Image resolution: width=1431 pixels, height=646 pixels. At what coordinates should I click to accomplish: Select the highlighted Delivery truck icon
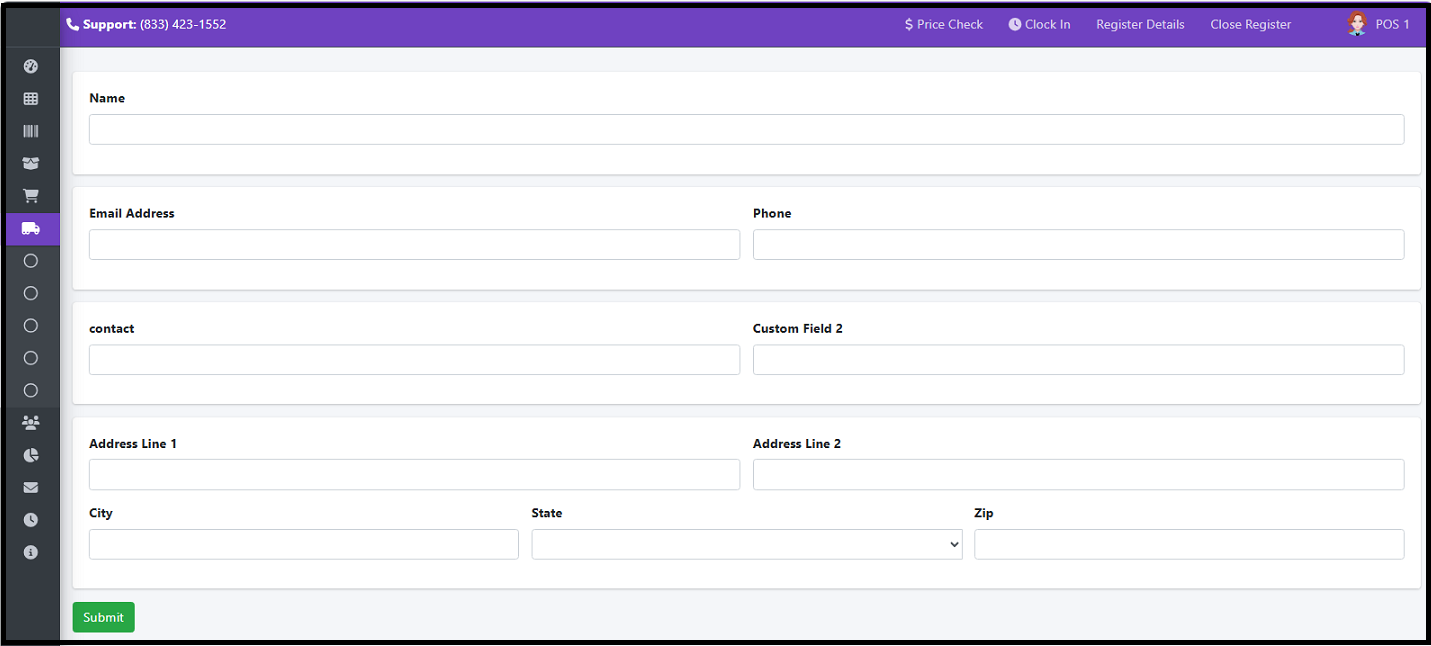point(30,228)
